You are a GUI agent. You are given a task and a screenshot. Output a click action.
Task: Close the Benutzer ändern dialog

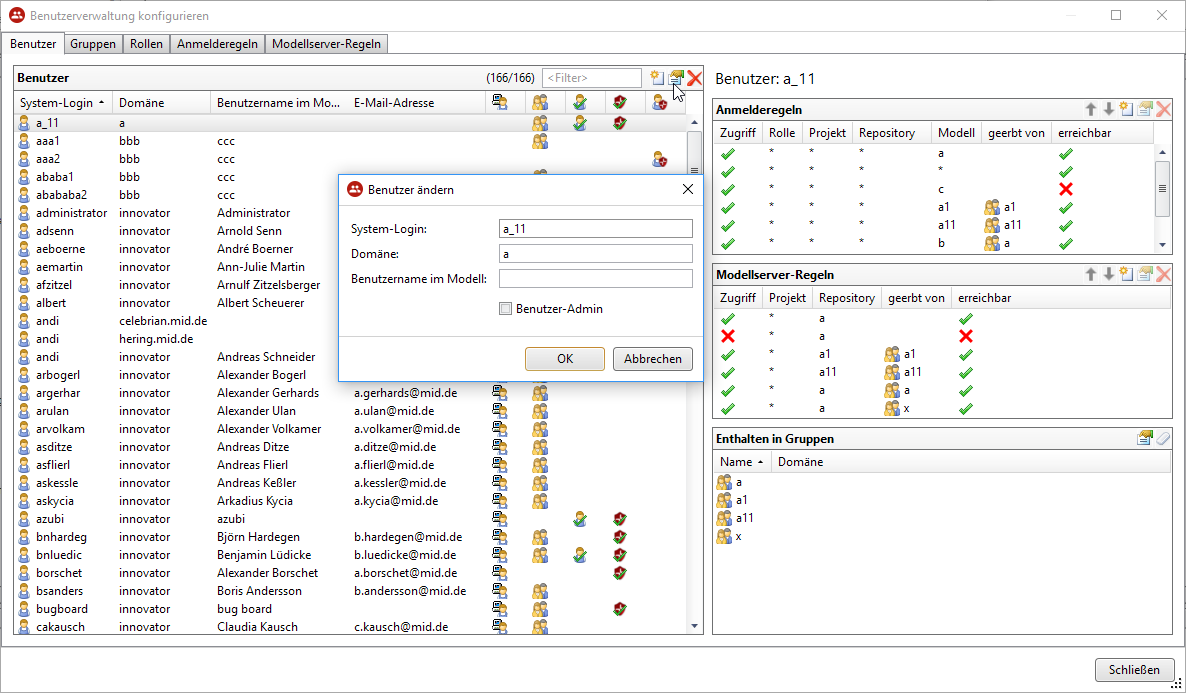pos(688,189)
